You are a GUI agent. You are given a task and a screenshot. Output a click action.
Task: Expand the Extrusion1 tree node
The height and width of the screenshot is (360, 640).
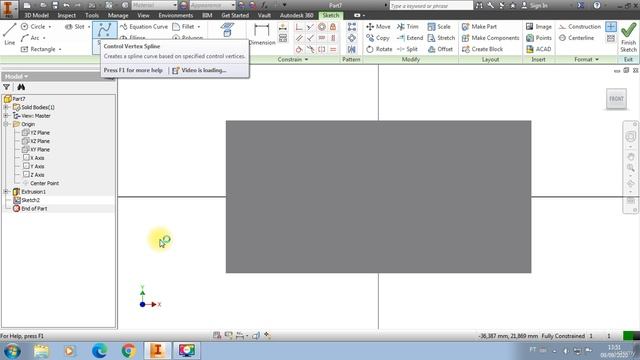point(6,192)
